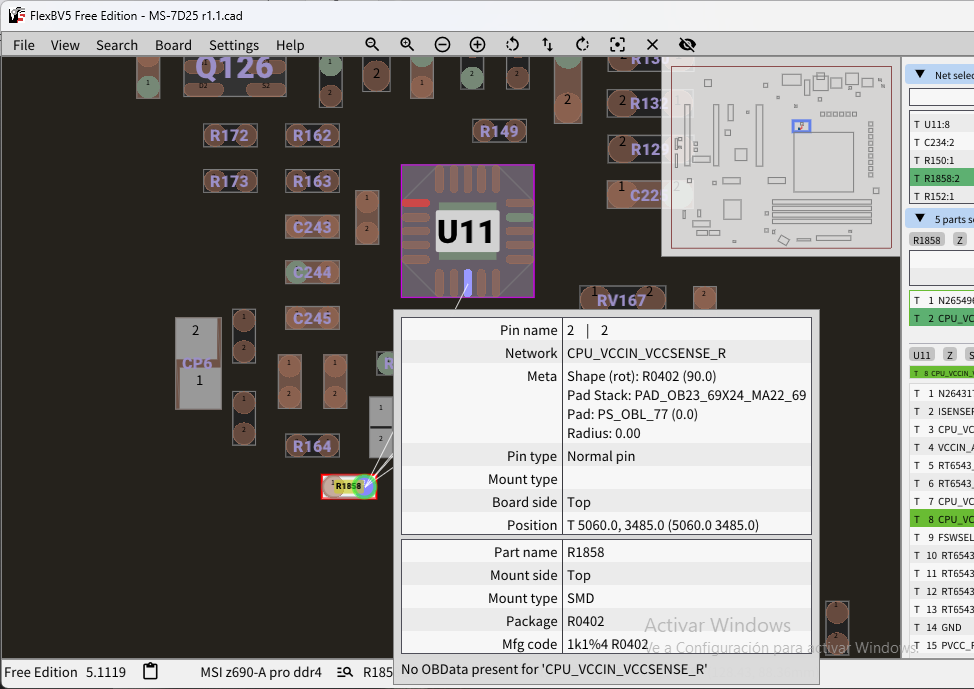Click the clipboard icon in status bar
The height and width of the screenshot is (689, 974).
pyautogui.click(x=151, y=671)
